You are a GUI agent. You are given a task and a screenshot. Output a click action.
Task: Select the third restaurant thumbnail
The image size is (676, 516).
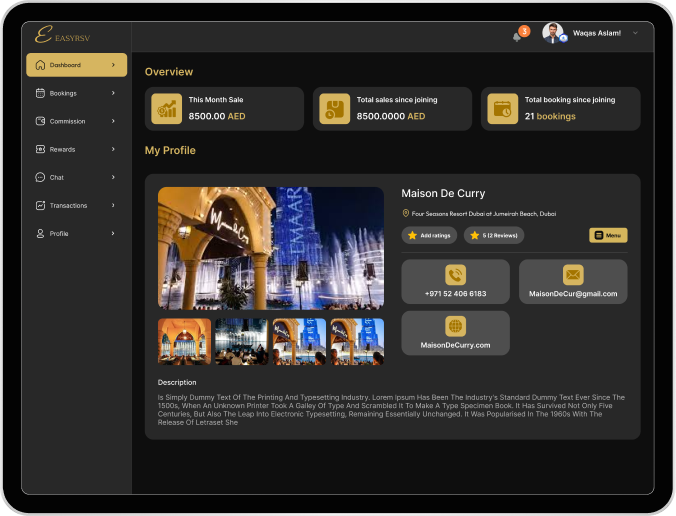(x=299, y=341)
